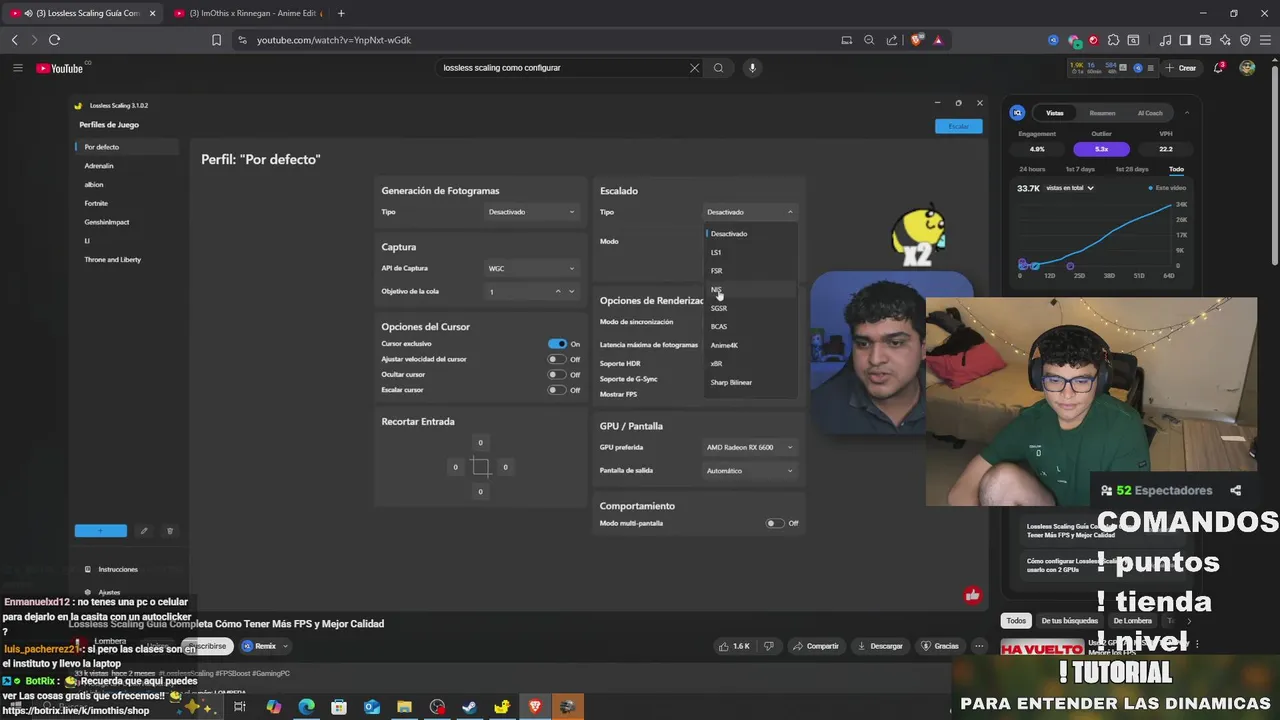Select LS1 in the scaling type list

(x=751, y=252)
